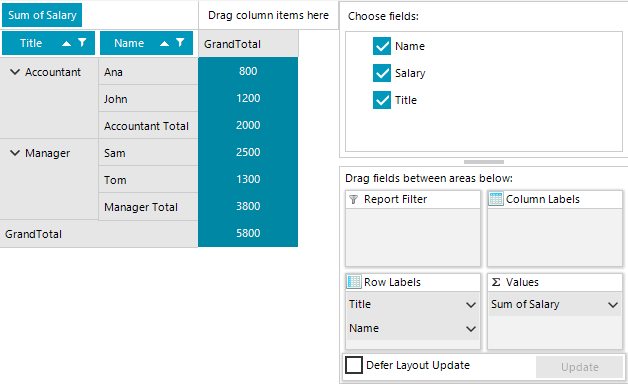Click the sort arrow on Name header

(x=164, y=43)
